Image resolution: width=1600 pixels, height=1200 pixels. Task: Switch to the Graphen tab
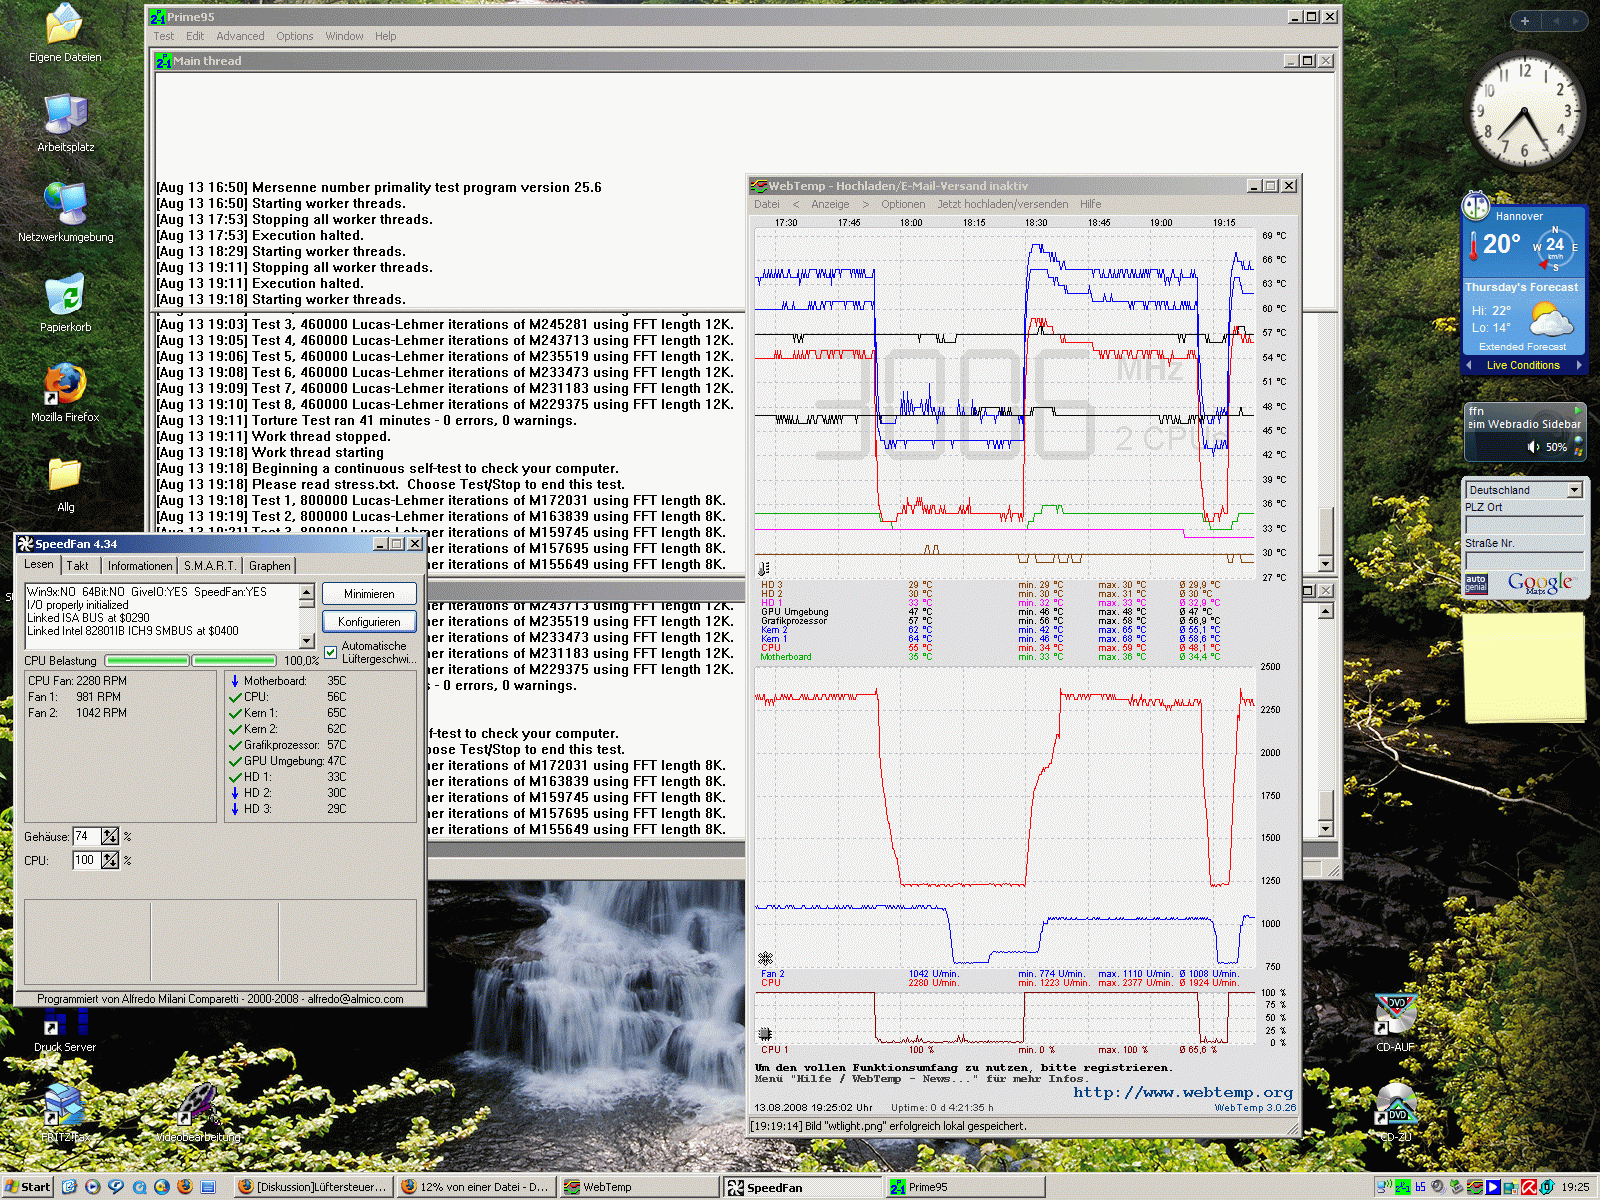270,566
